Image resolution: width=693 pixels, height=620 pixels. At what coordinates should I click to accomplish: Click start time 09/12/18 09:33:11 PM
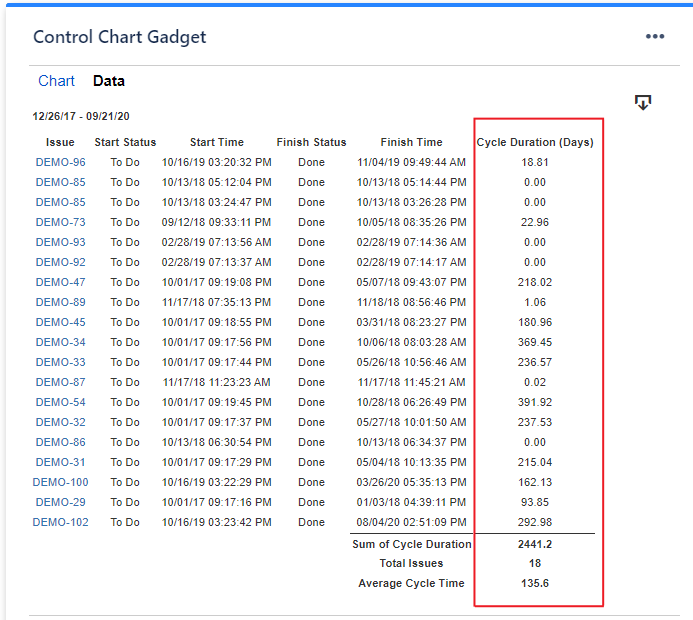pos(217,222)
